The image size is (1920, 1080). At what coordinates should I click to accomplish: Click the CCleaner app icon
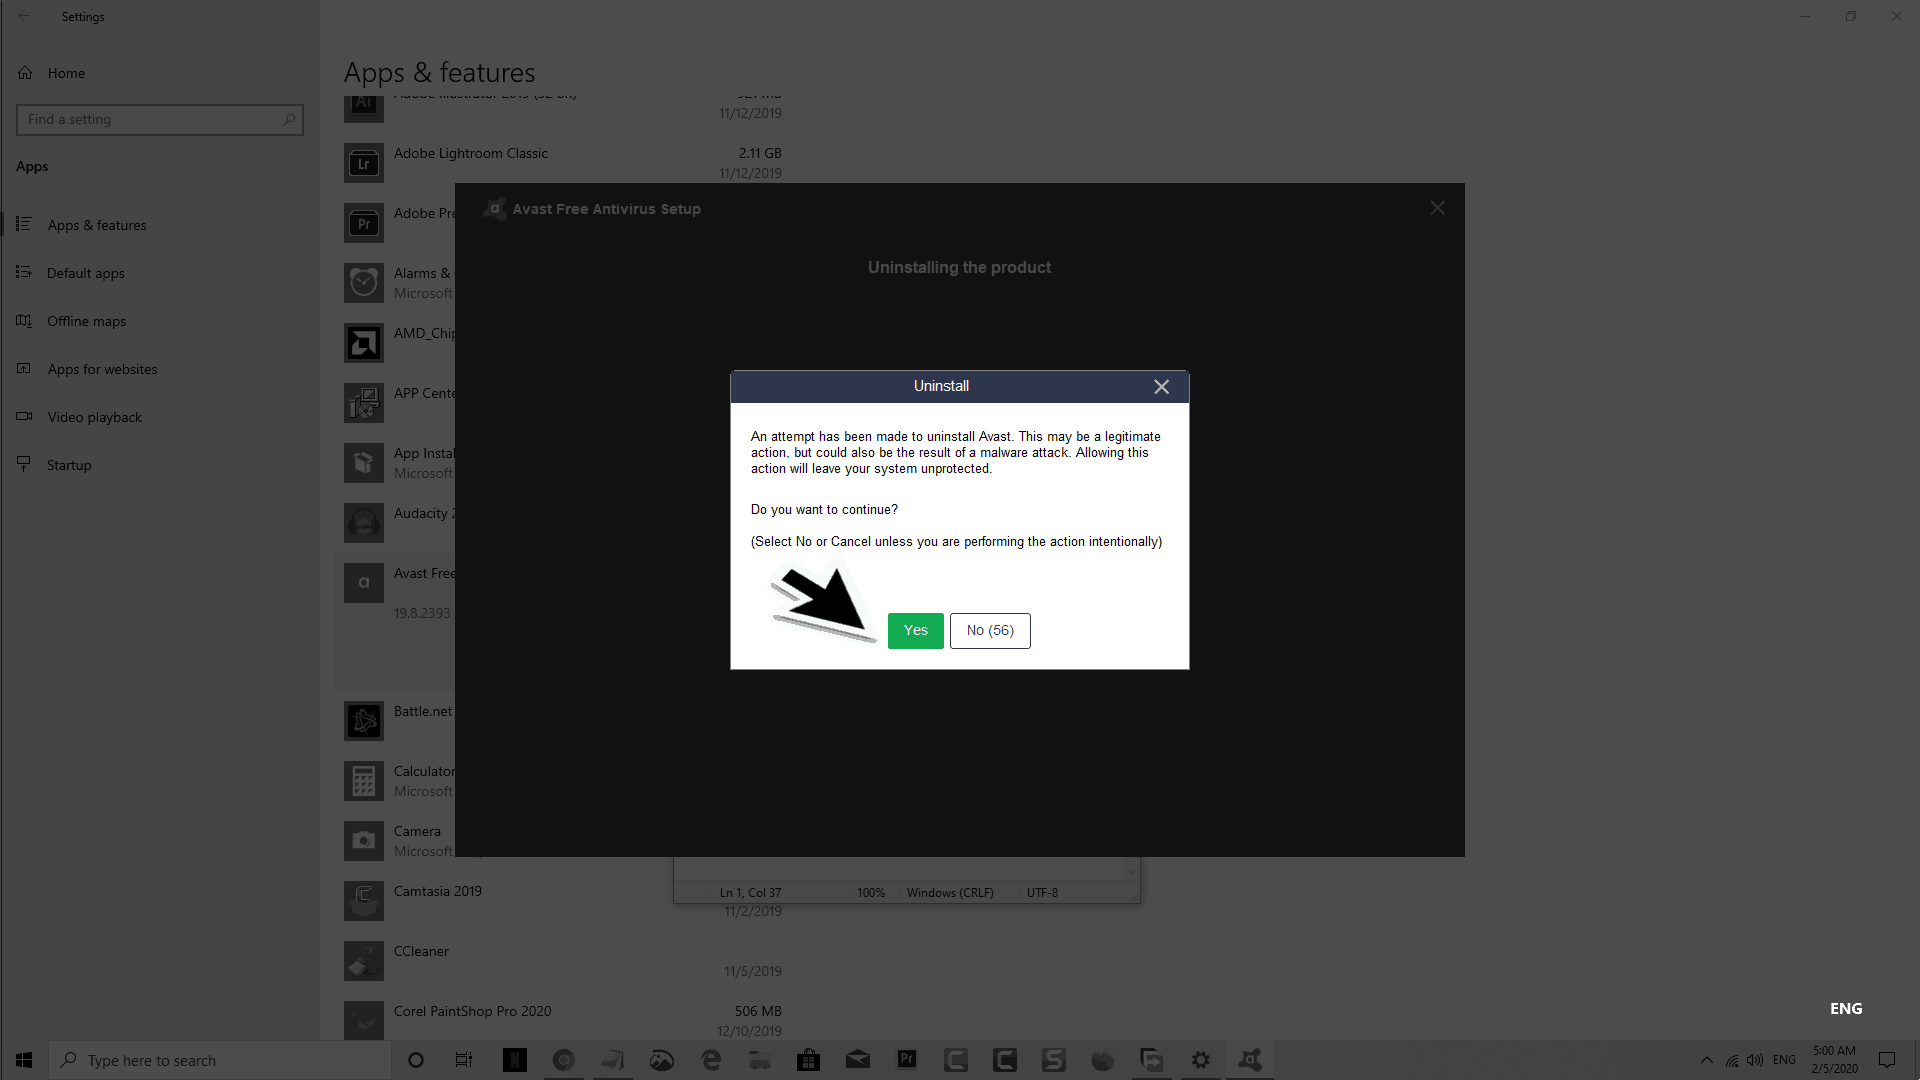[364, 961]
